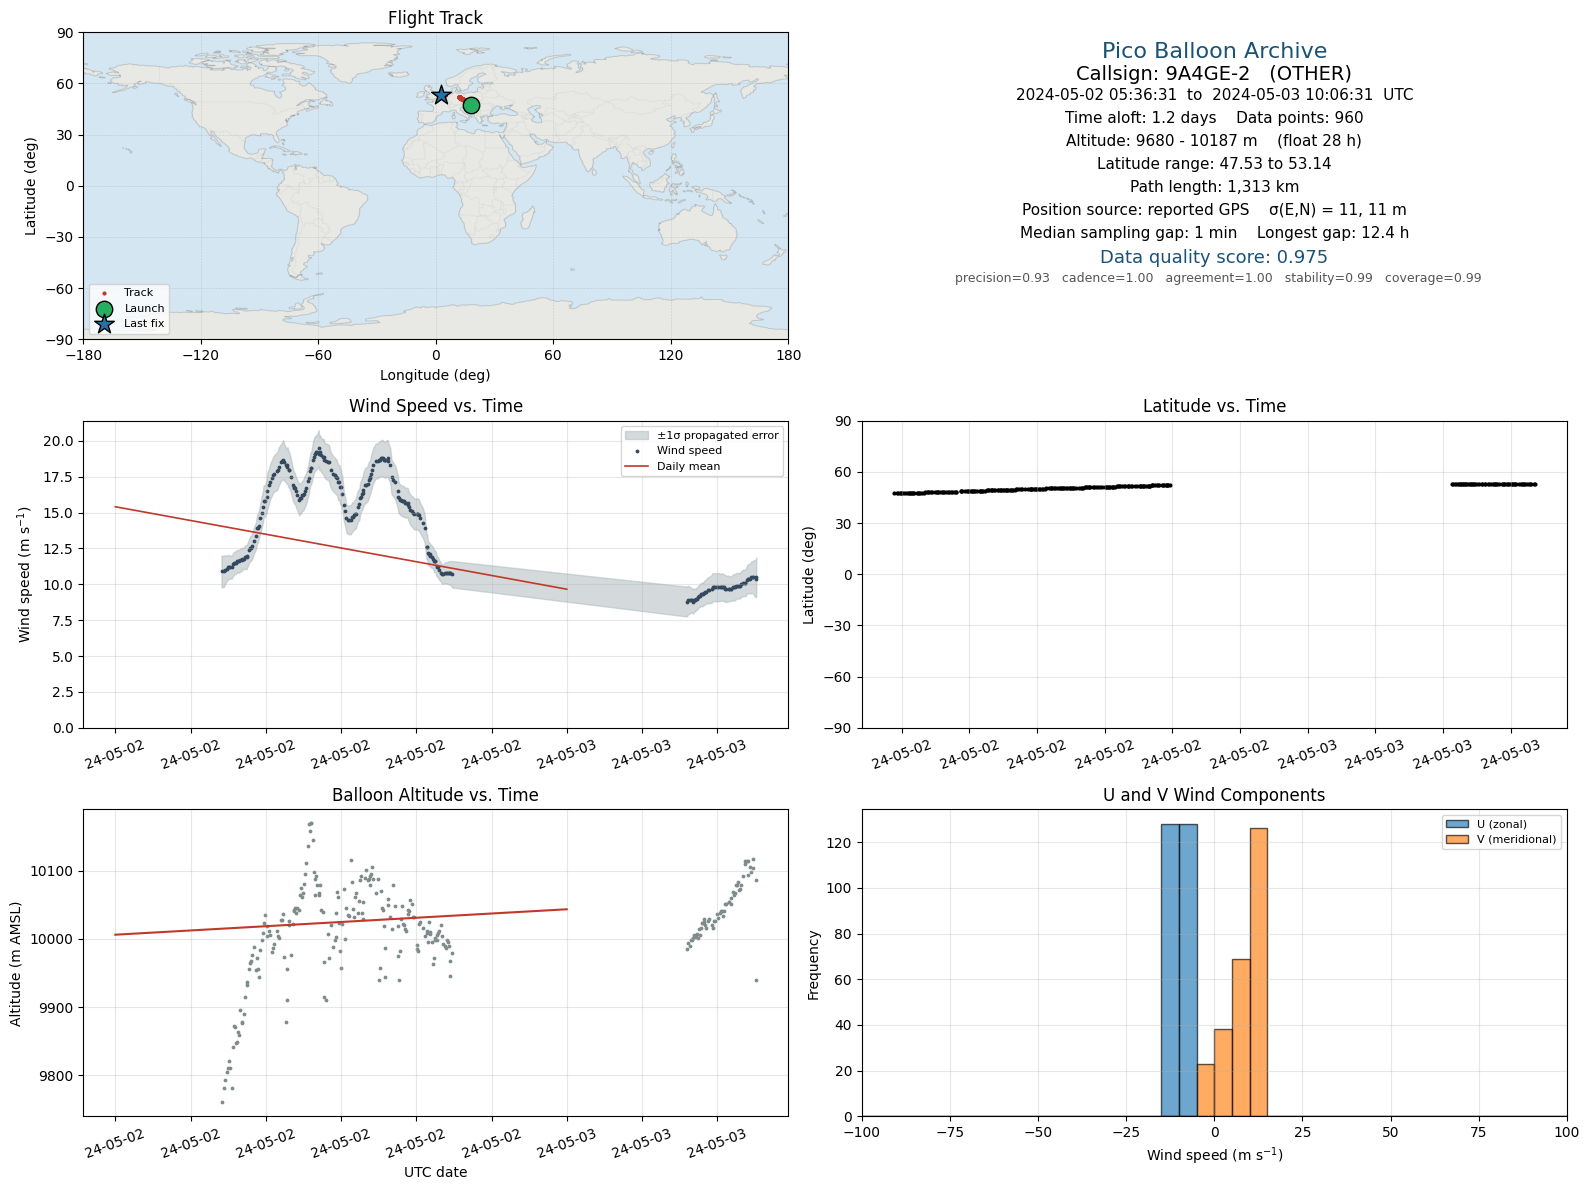Click "Data quality score: 0.975"
The width and height of the screenshot is (1590, 1190).
coord(1214,257)
